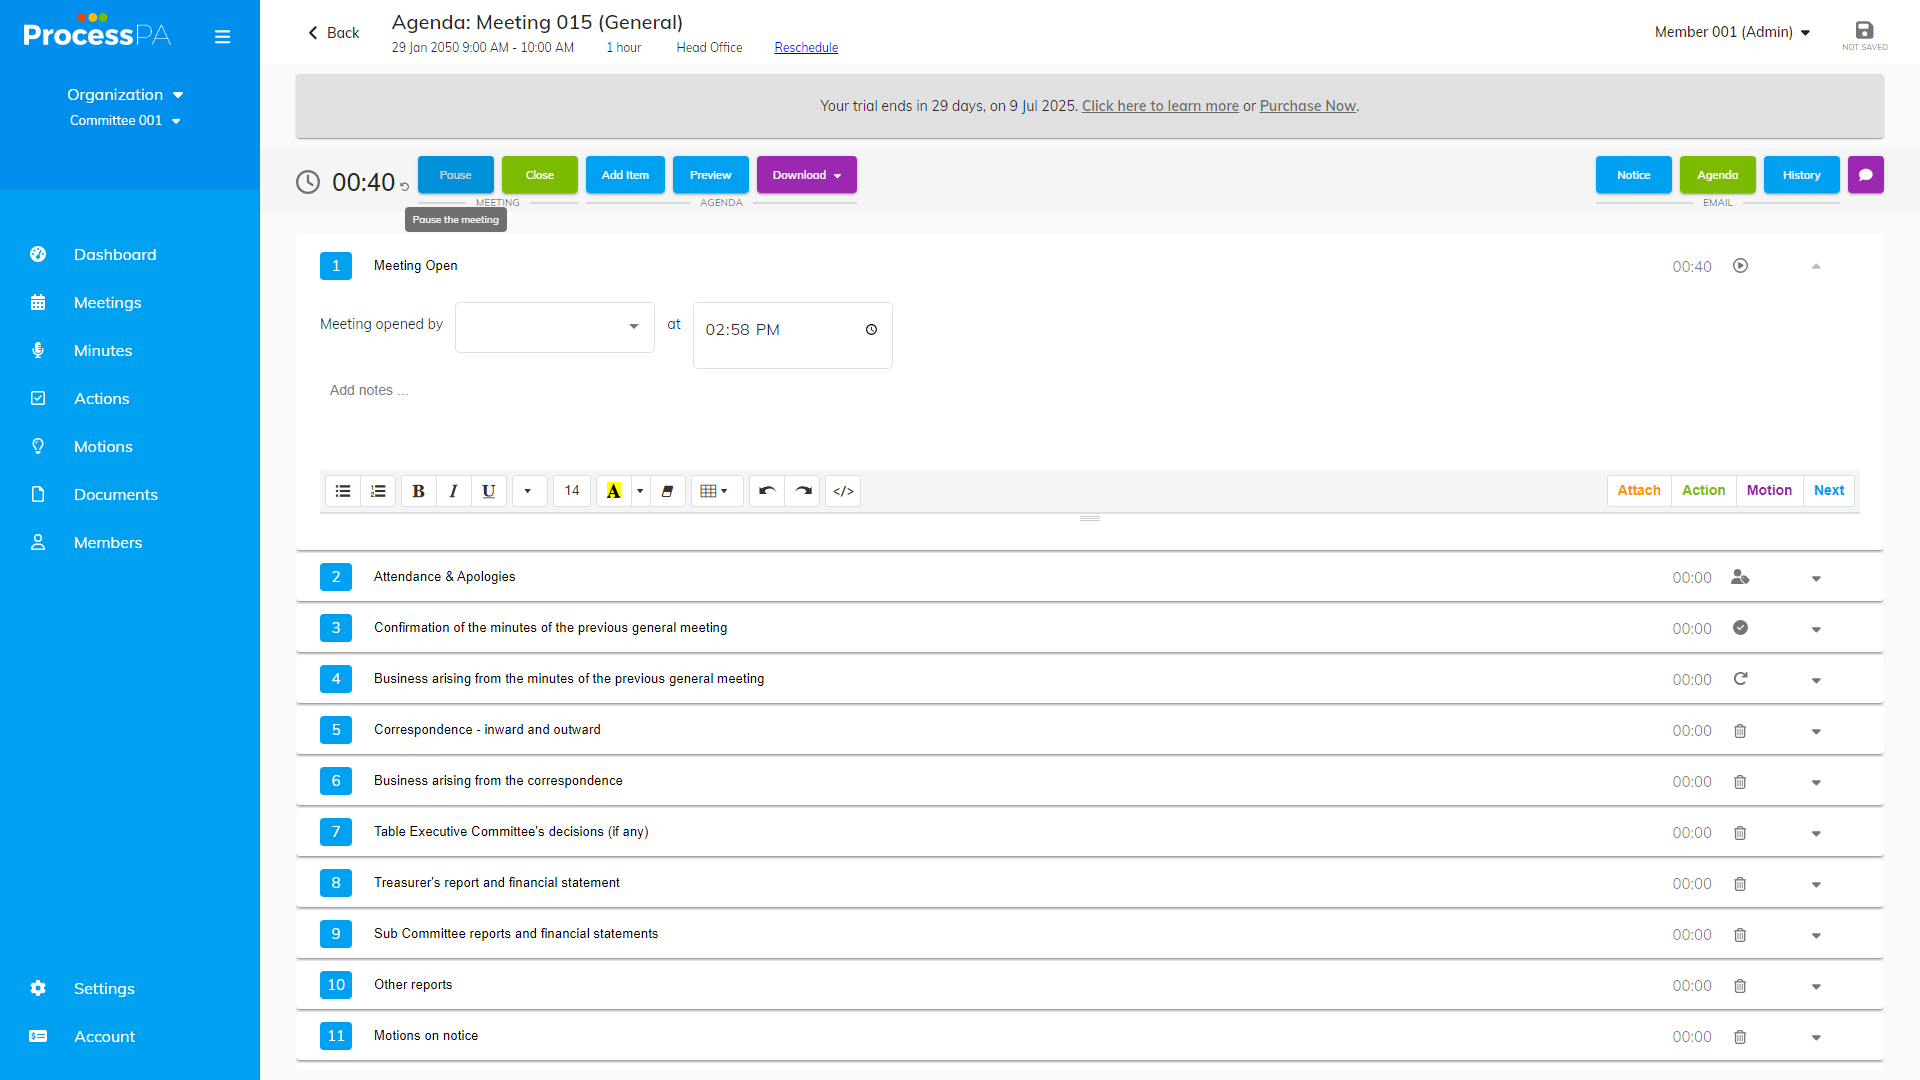1920x1080 pixels.
Task: Expand the Attendance & Apologies item
Action: point(1816,578)
